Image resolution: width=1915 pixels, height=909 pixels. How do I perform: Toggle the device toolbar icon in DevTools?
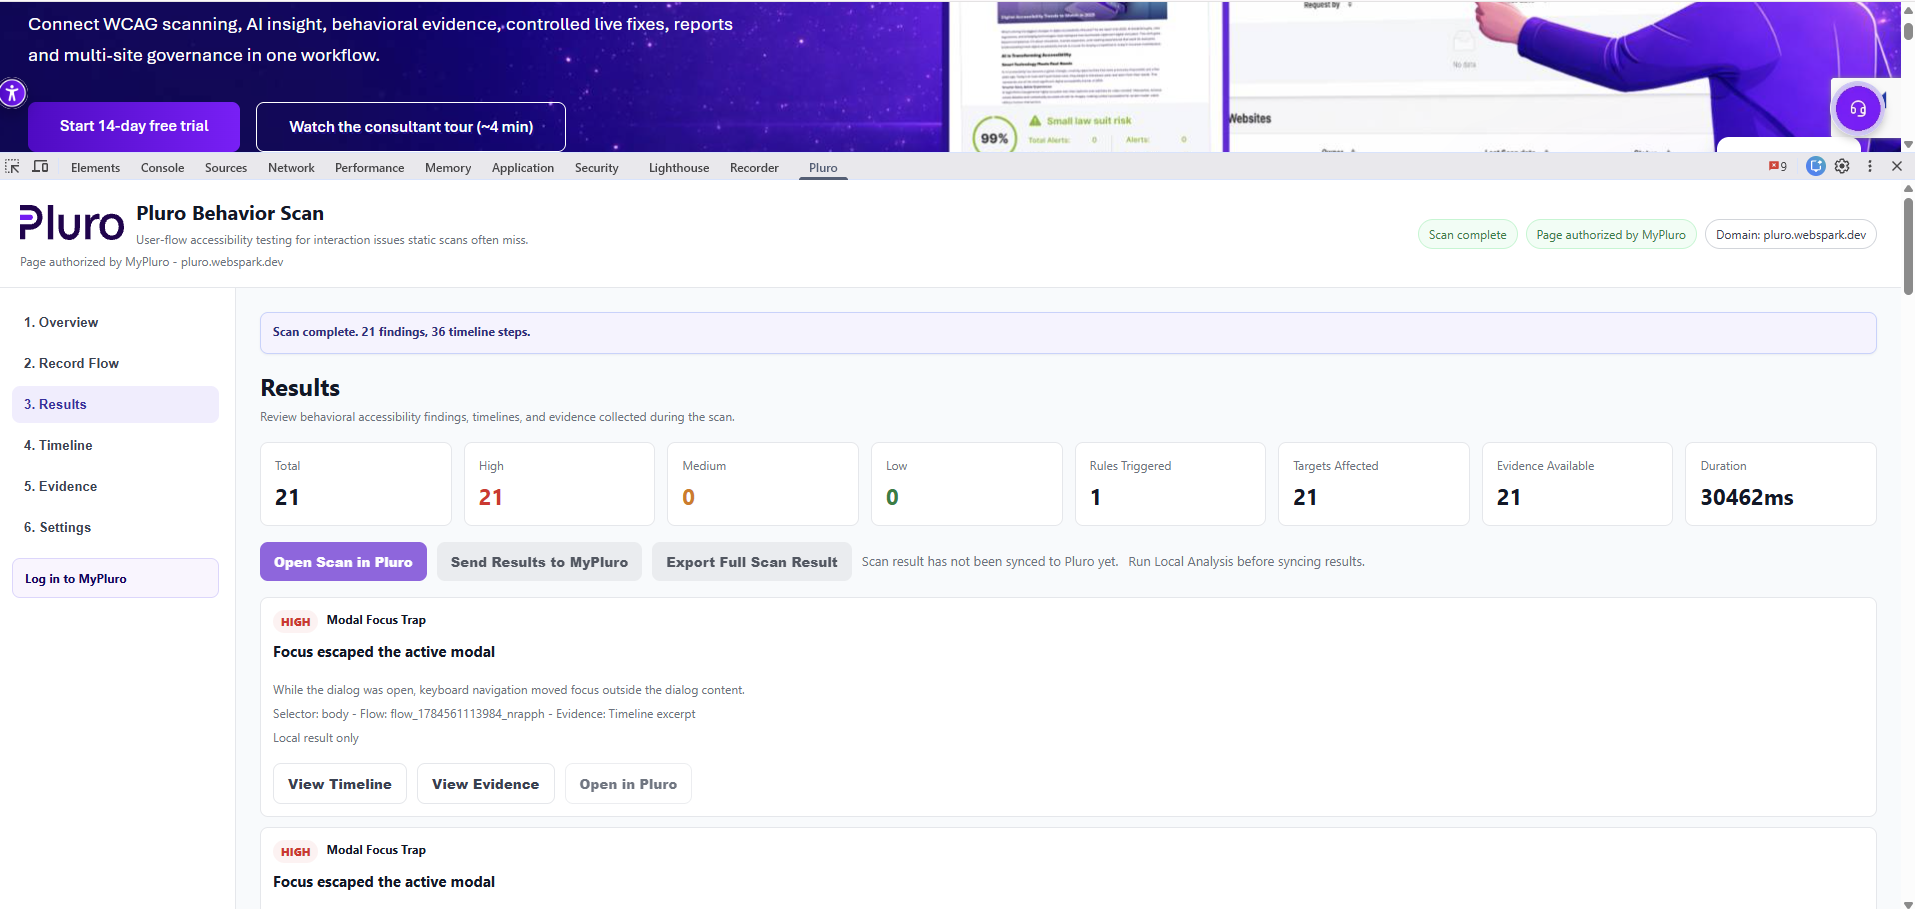click(x=40, y=167)
